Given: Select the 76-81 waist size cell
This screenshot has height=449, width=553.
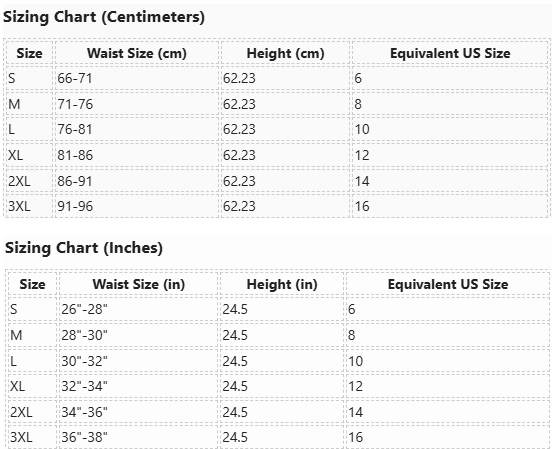Looking at the screenshot, I should [x=137, y=129].
